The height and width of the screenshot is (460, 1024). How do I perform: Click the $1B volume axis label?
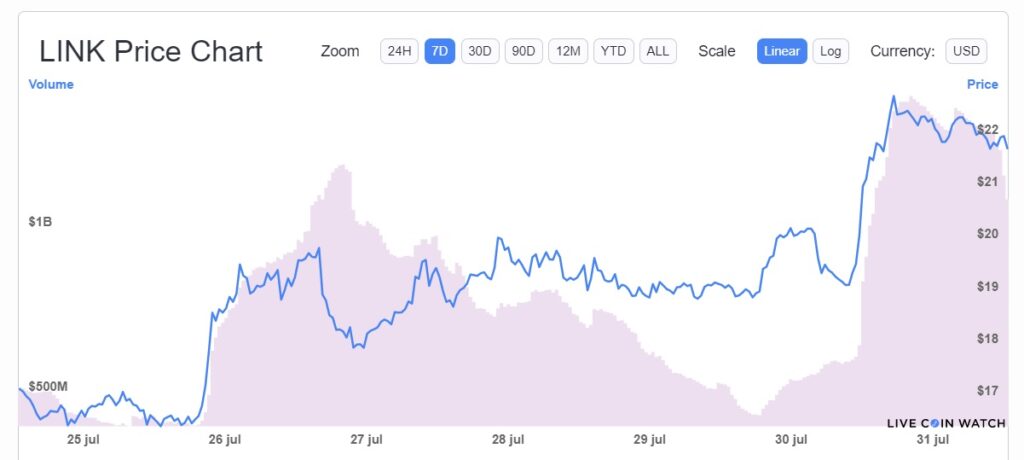[x=40, y=222]
